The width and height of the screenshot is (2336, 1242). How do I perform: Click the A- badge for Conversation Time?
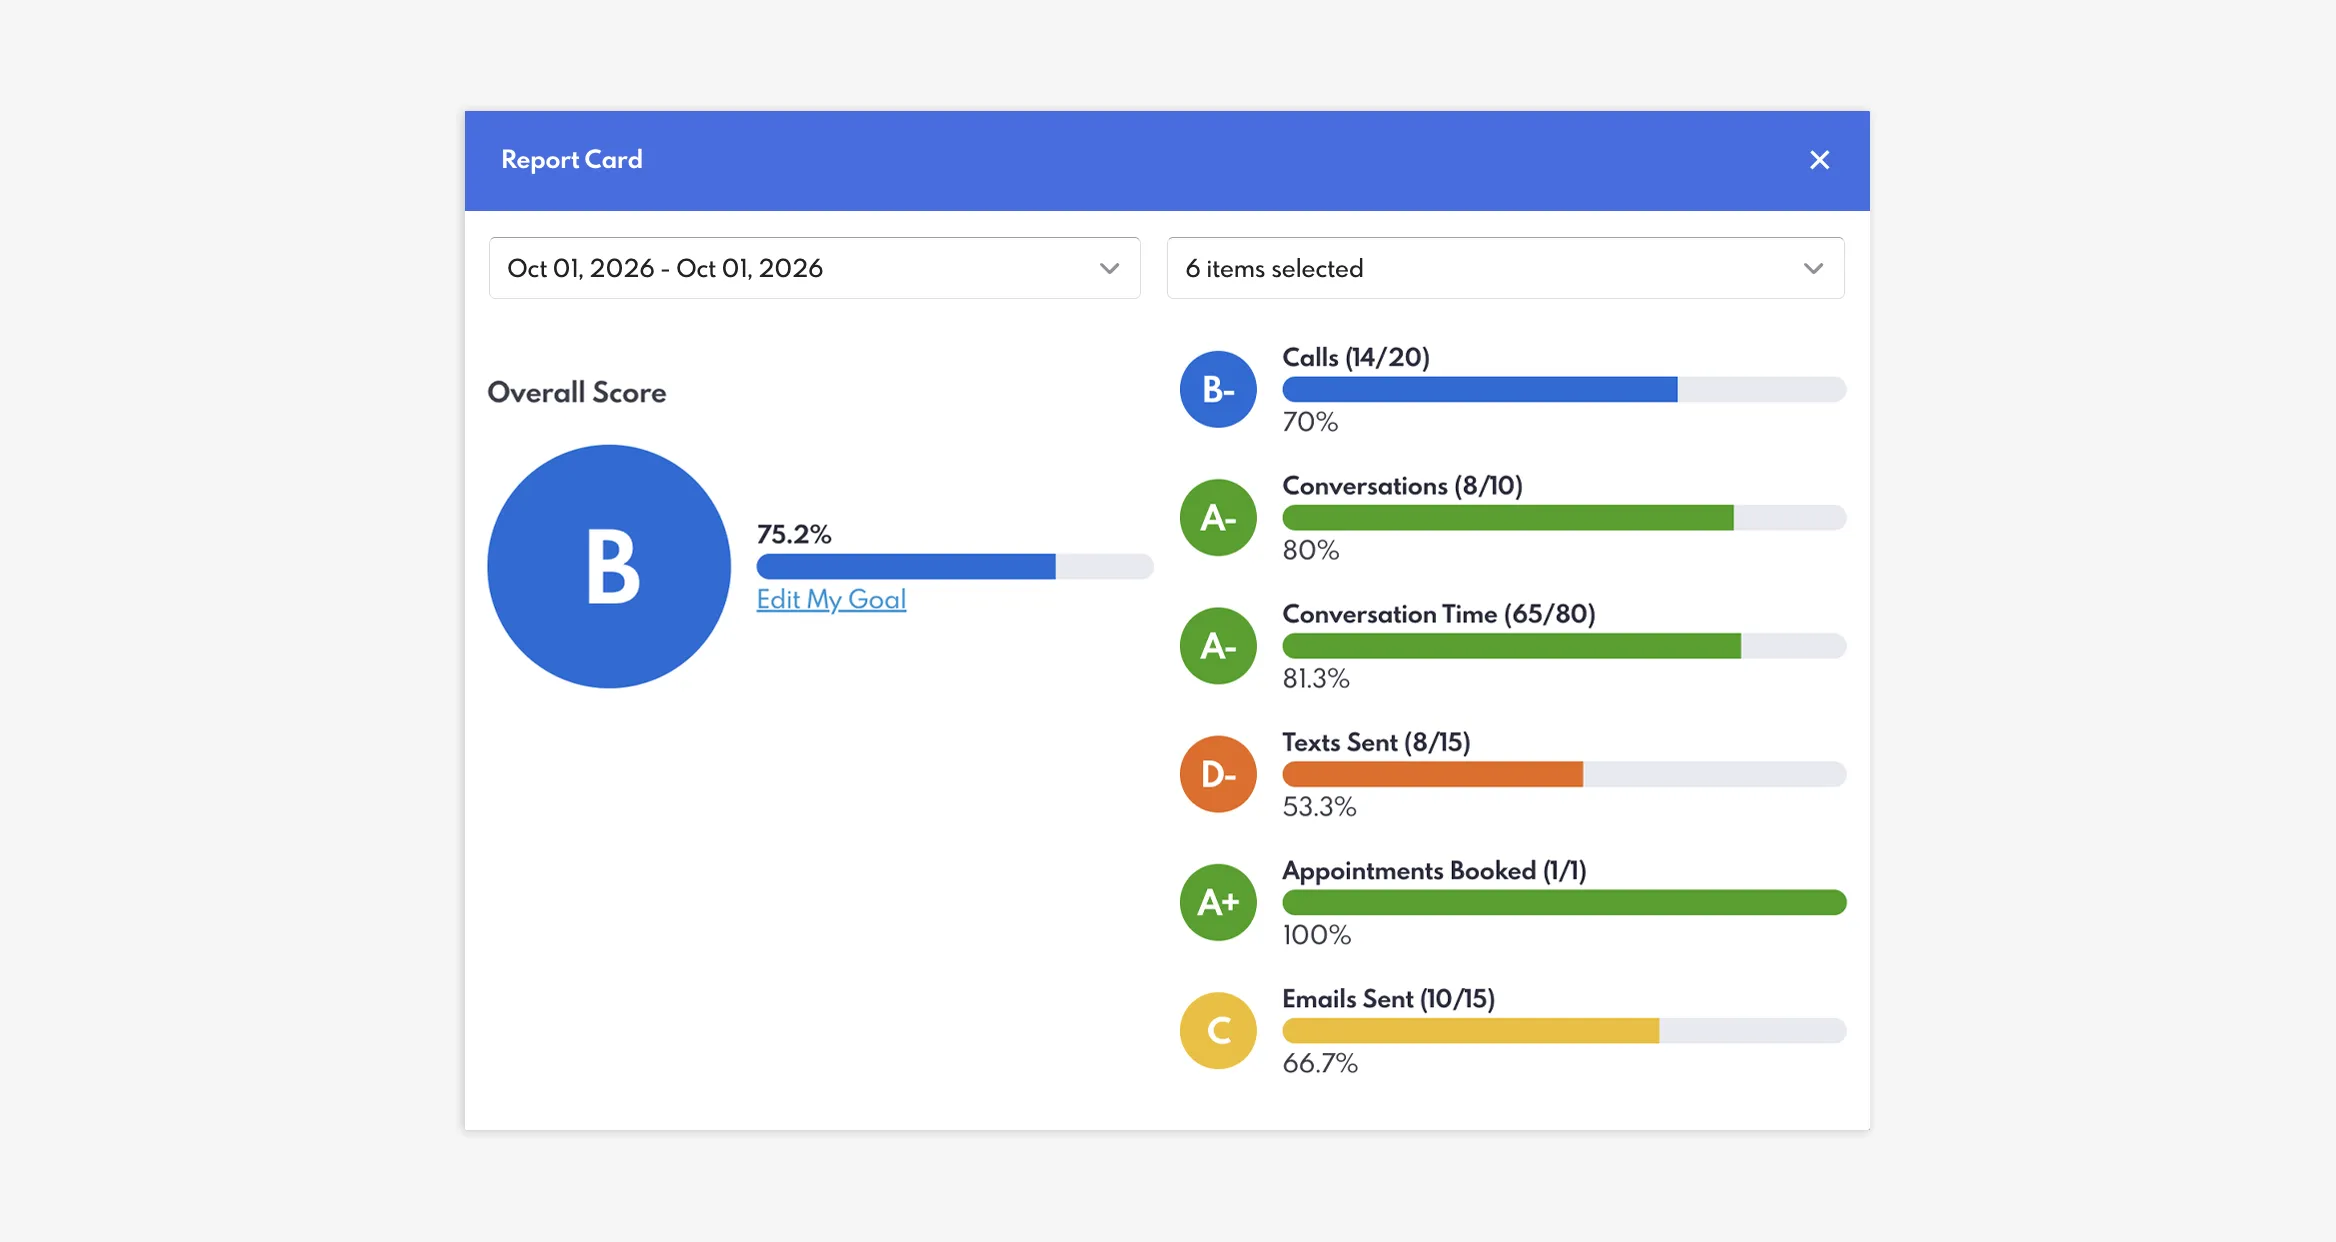[x=1218, y=646]
